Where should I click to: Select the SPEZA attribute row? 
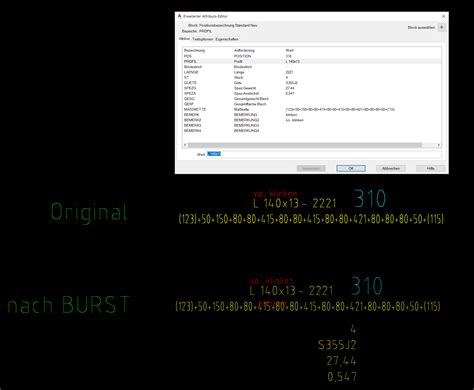pos(312,93)
